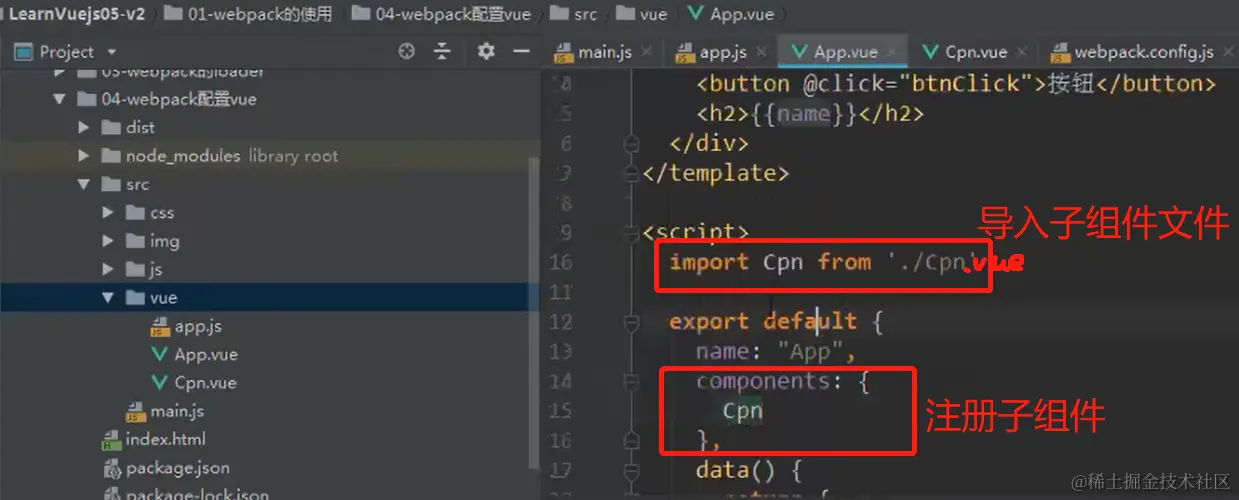Viewport: 1239px width, 500px height.
Task: Select the vue folder in tree
Action: tap(151, 297)
